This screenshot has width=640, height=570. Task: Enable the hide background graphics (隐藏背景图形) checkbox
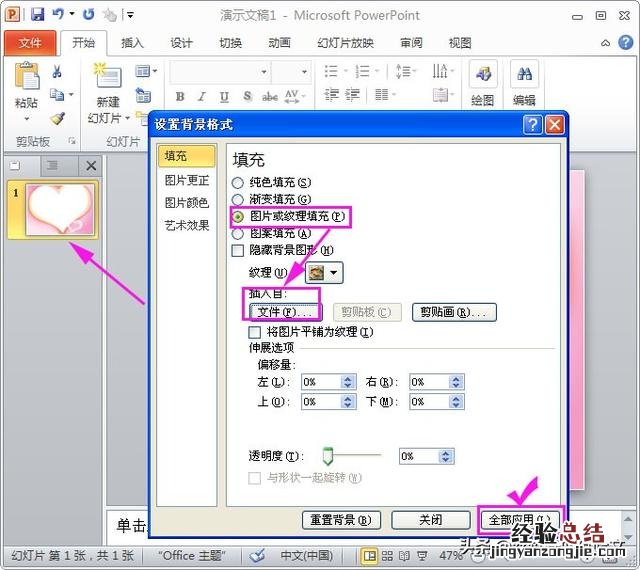click(238, 250)
